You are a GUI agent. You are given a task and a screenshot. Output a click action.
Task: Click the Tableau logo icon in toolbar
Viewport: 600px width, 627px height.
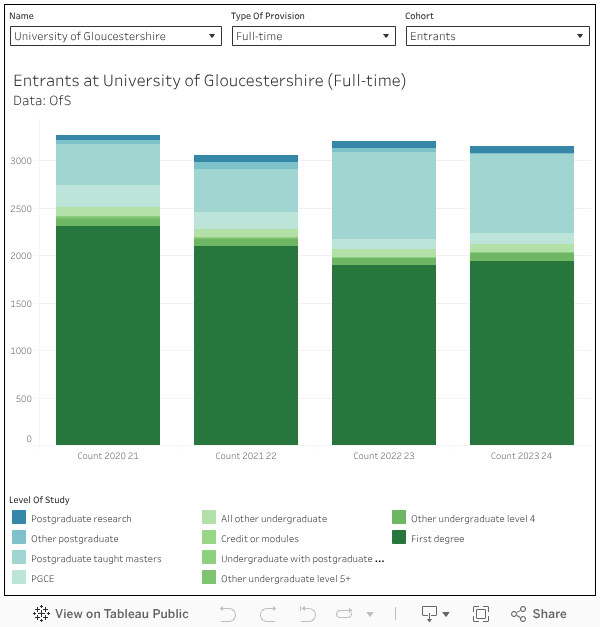(42, 614)
